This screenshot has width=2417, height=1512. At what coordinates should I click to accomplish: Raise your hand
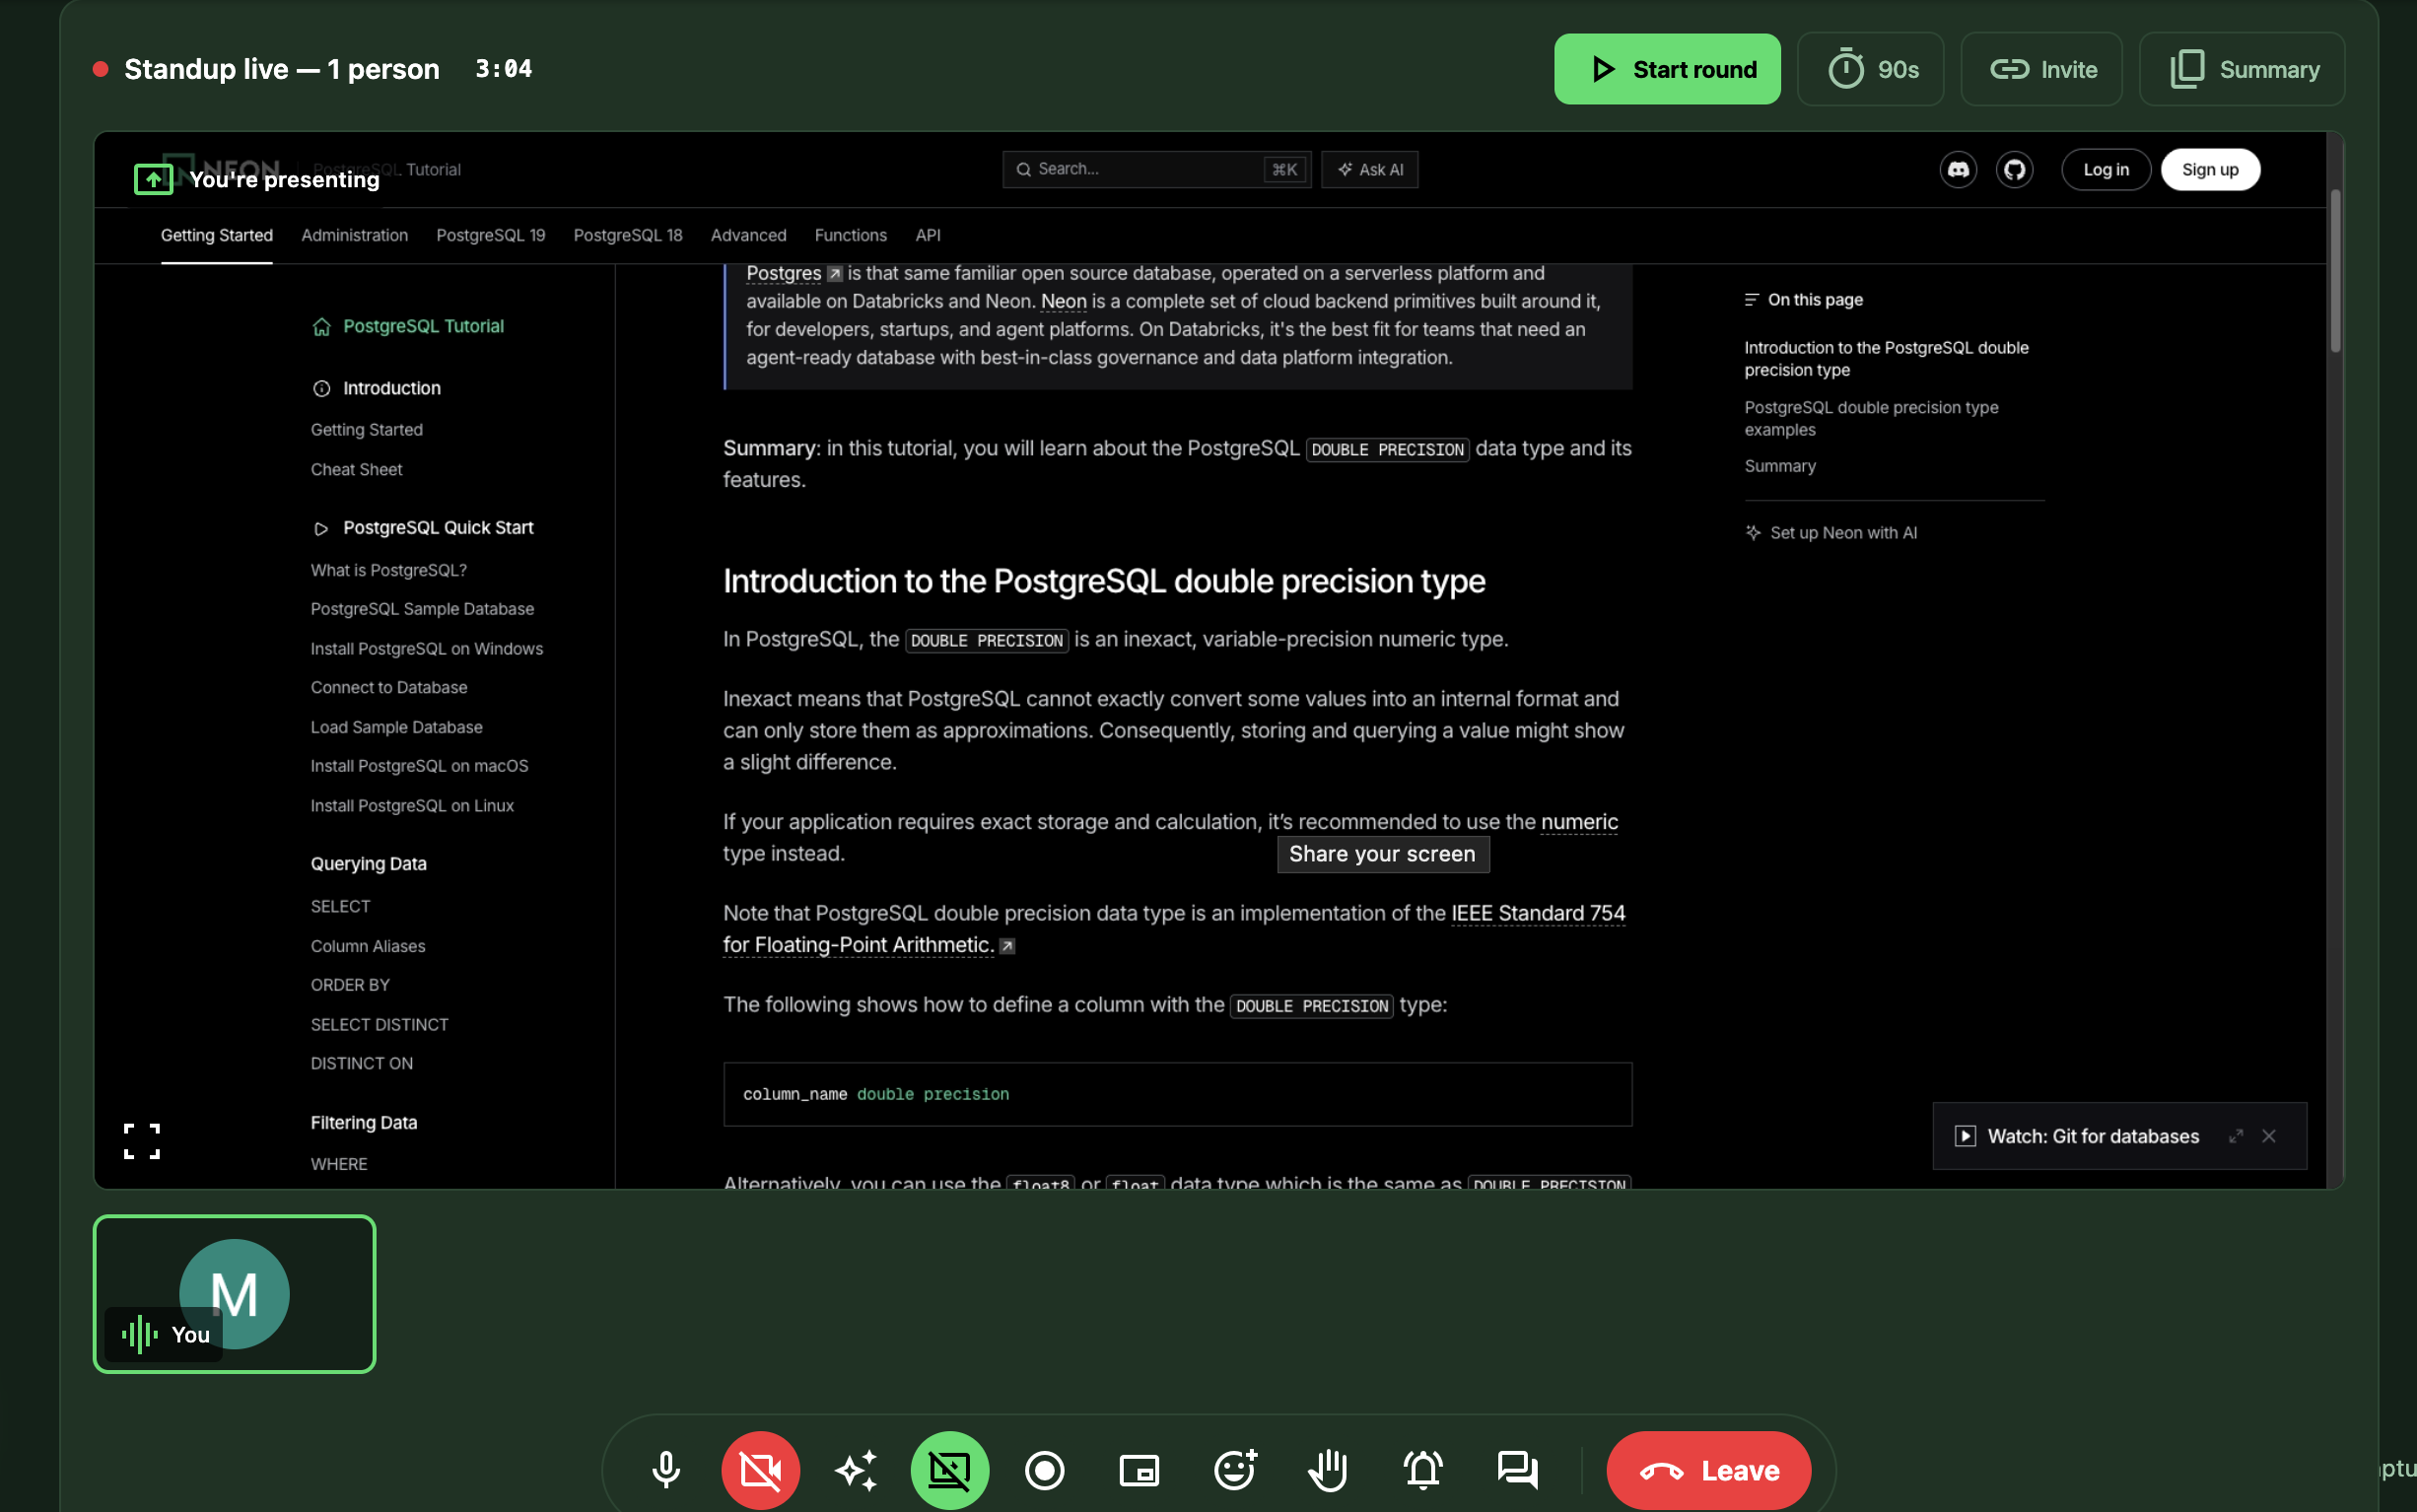click(1328, 1470)
